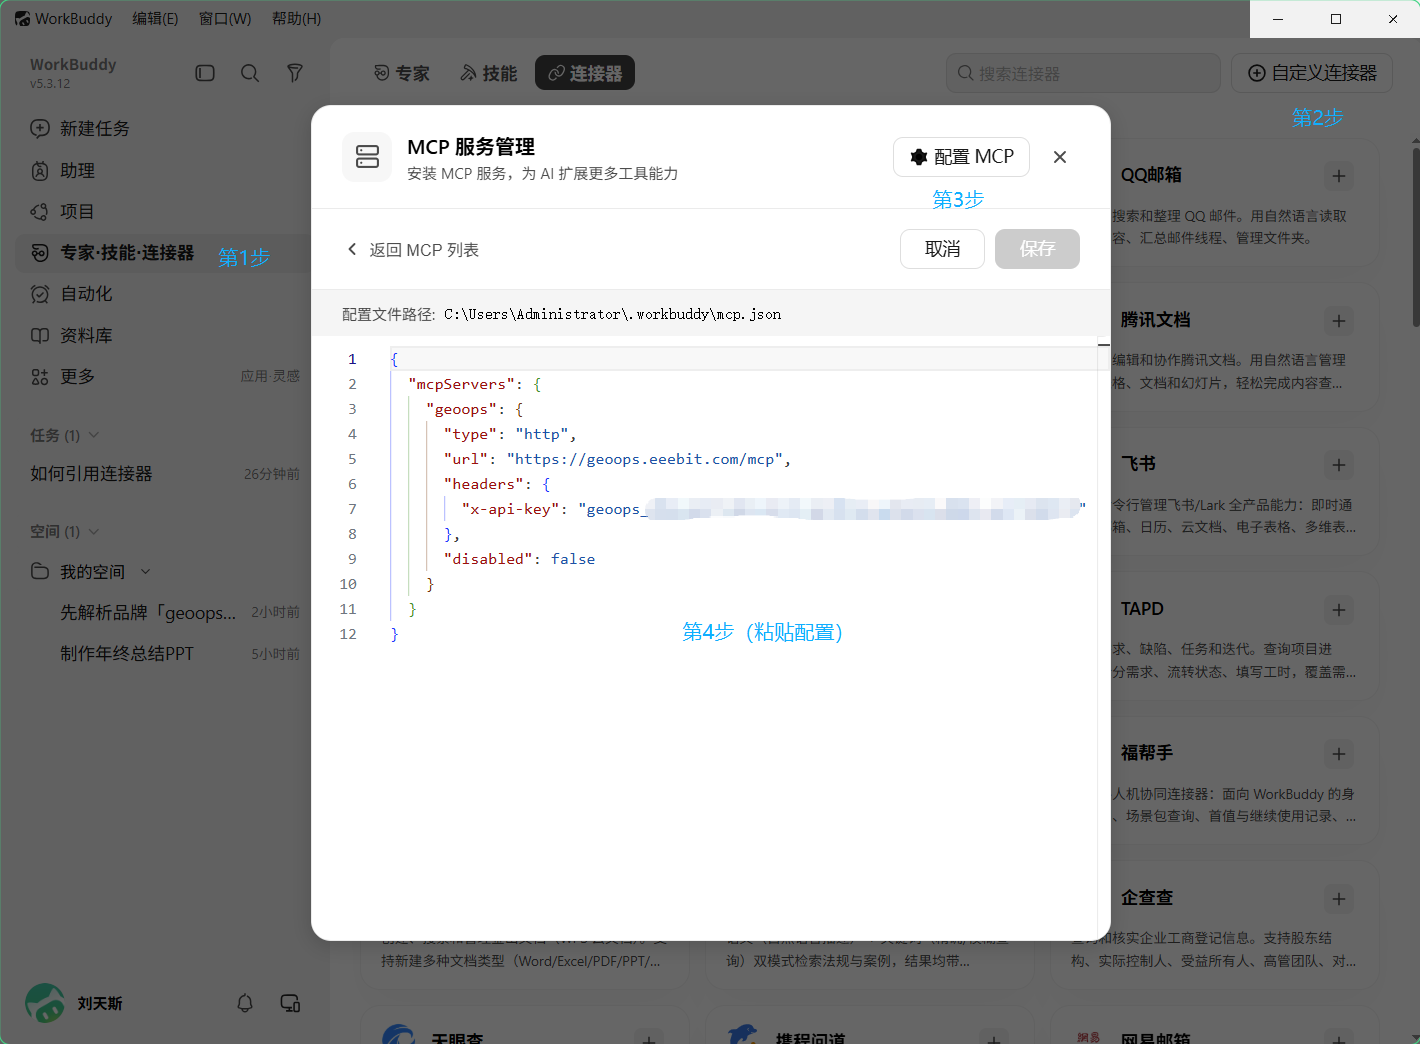Click the filter funnel icon in sidebar
Image resolution: width=1420 pixels, height=1044 pixels.
(x=295, y=73)
